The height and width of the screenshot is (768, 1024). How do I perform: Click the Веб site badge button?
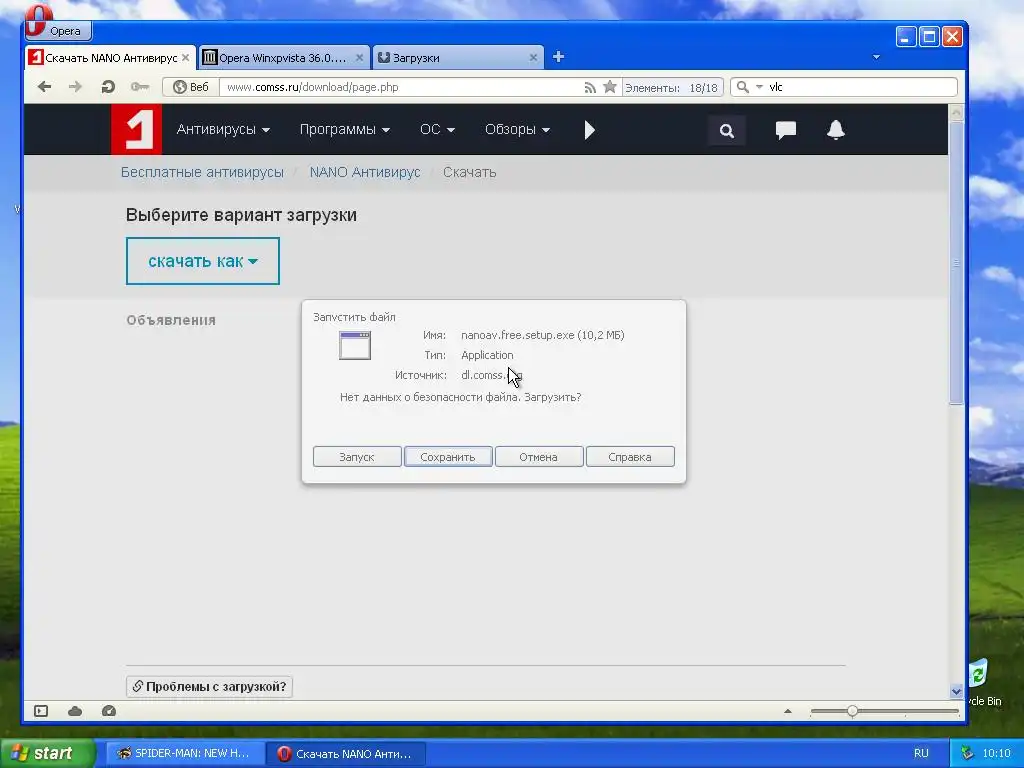[190, 87]
